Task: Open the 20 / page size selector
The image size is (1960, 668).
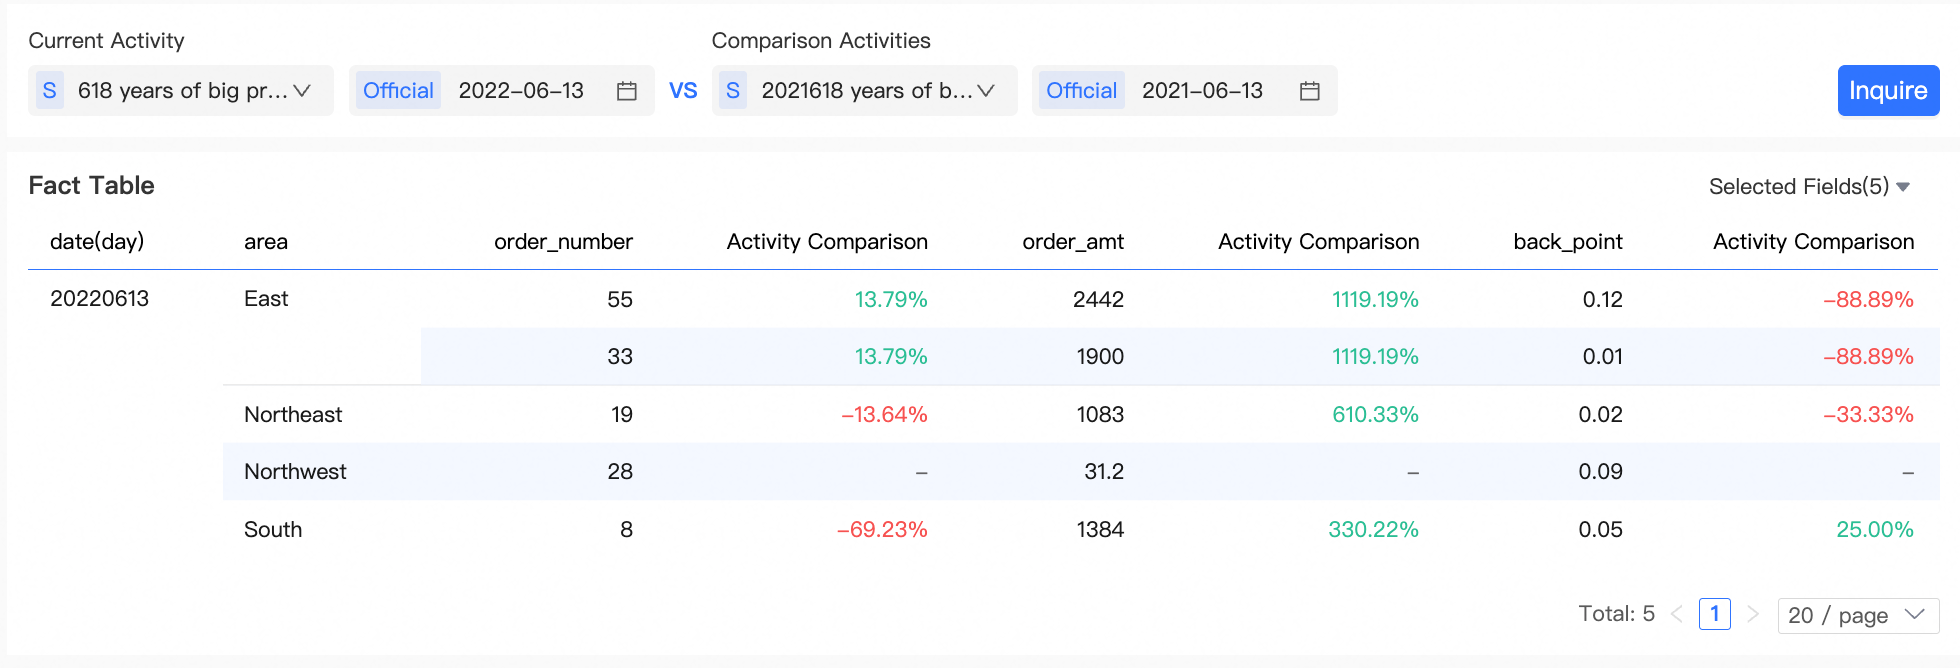Action: 1857,615
